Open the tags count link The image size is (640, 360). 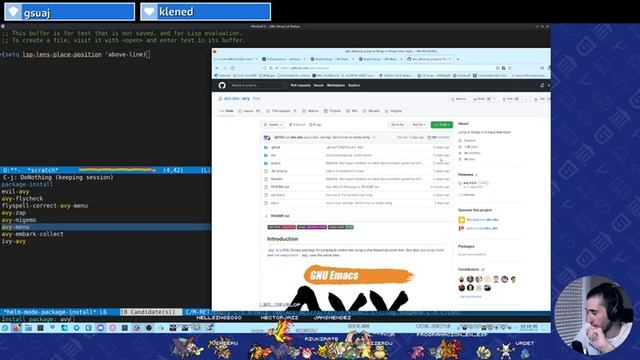tap(316, 124)
